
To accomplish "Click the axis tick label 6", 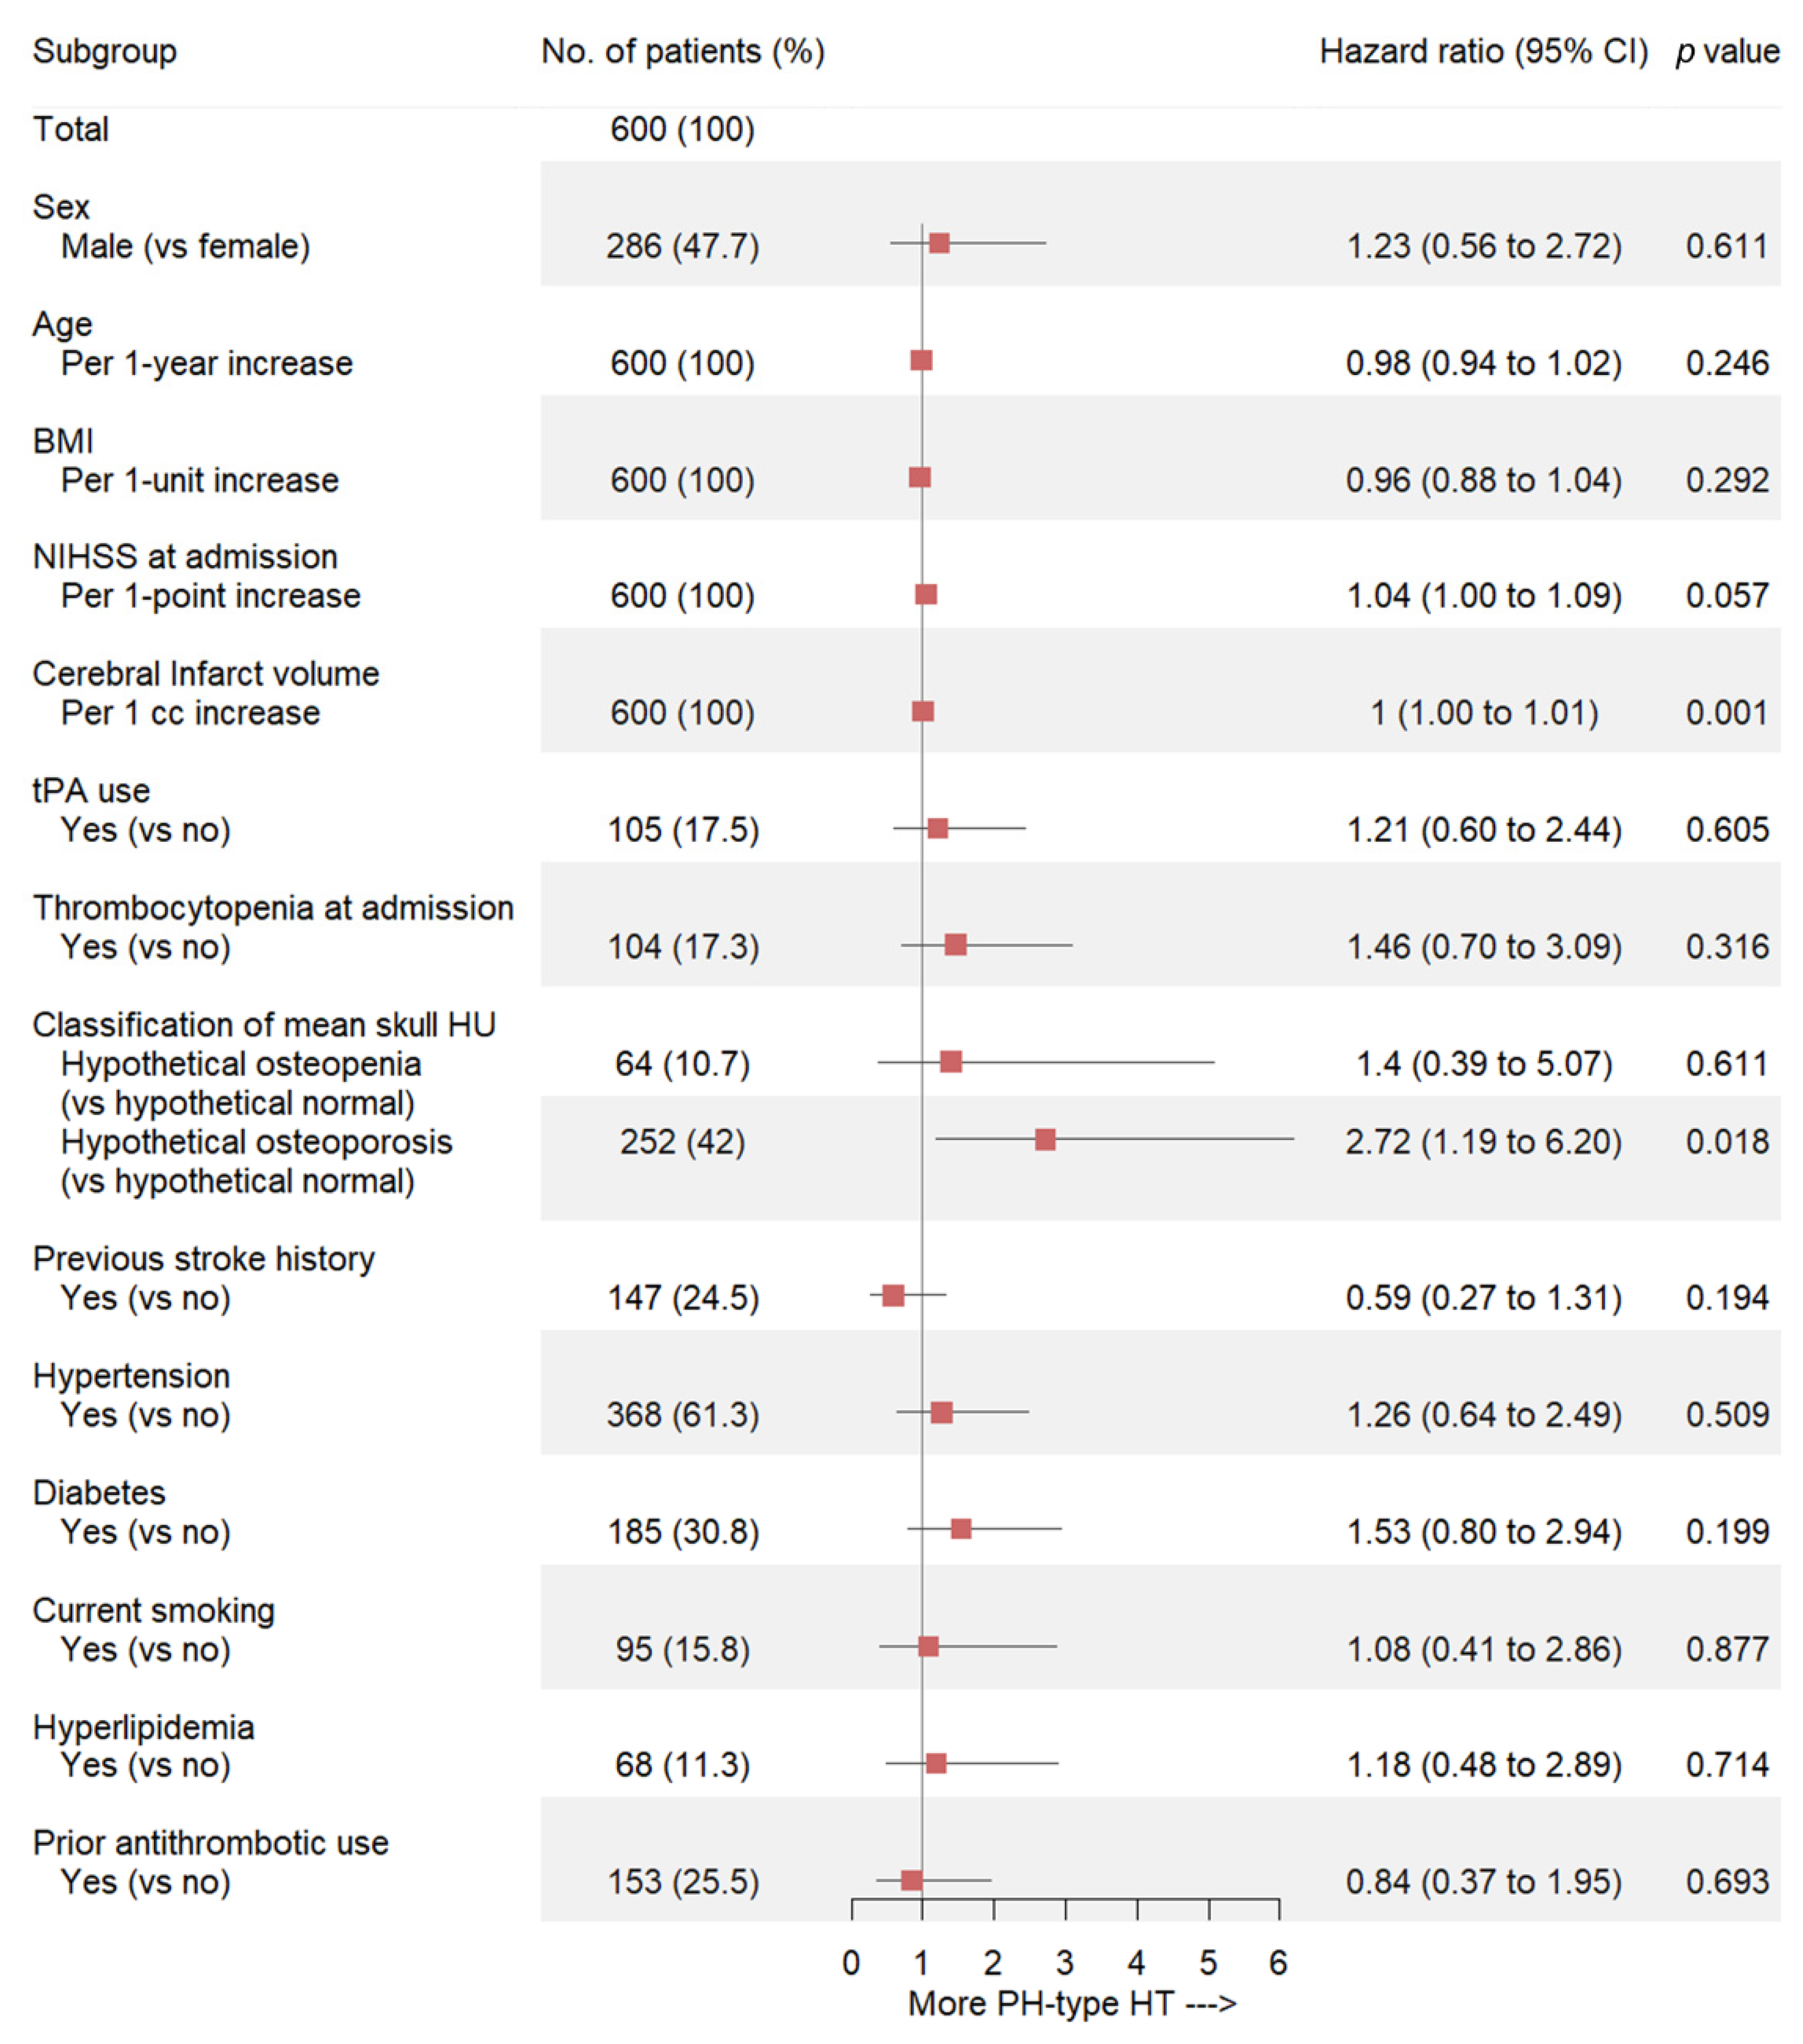I will click(1278, 1963).
